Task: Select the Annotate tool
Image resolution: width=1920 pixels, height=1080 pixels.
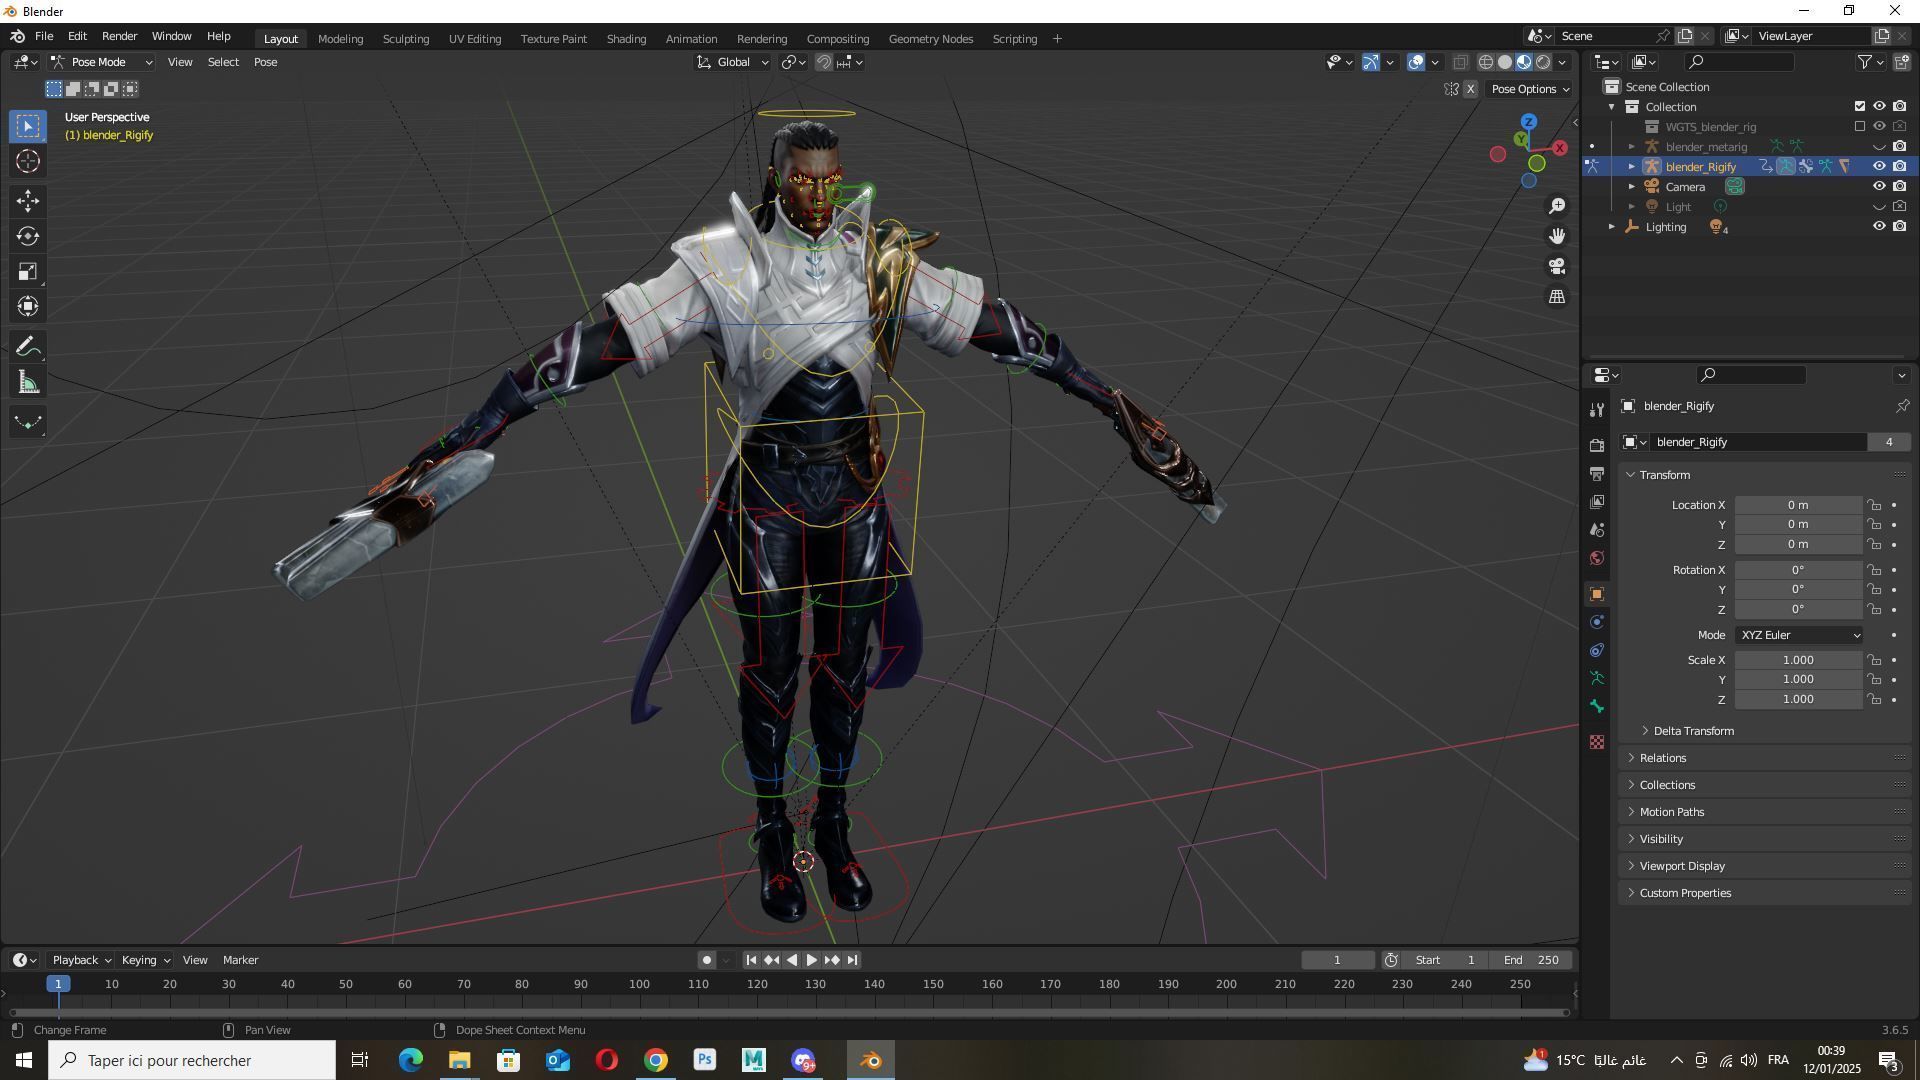Action: [28, 347]
